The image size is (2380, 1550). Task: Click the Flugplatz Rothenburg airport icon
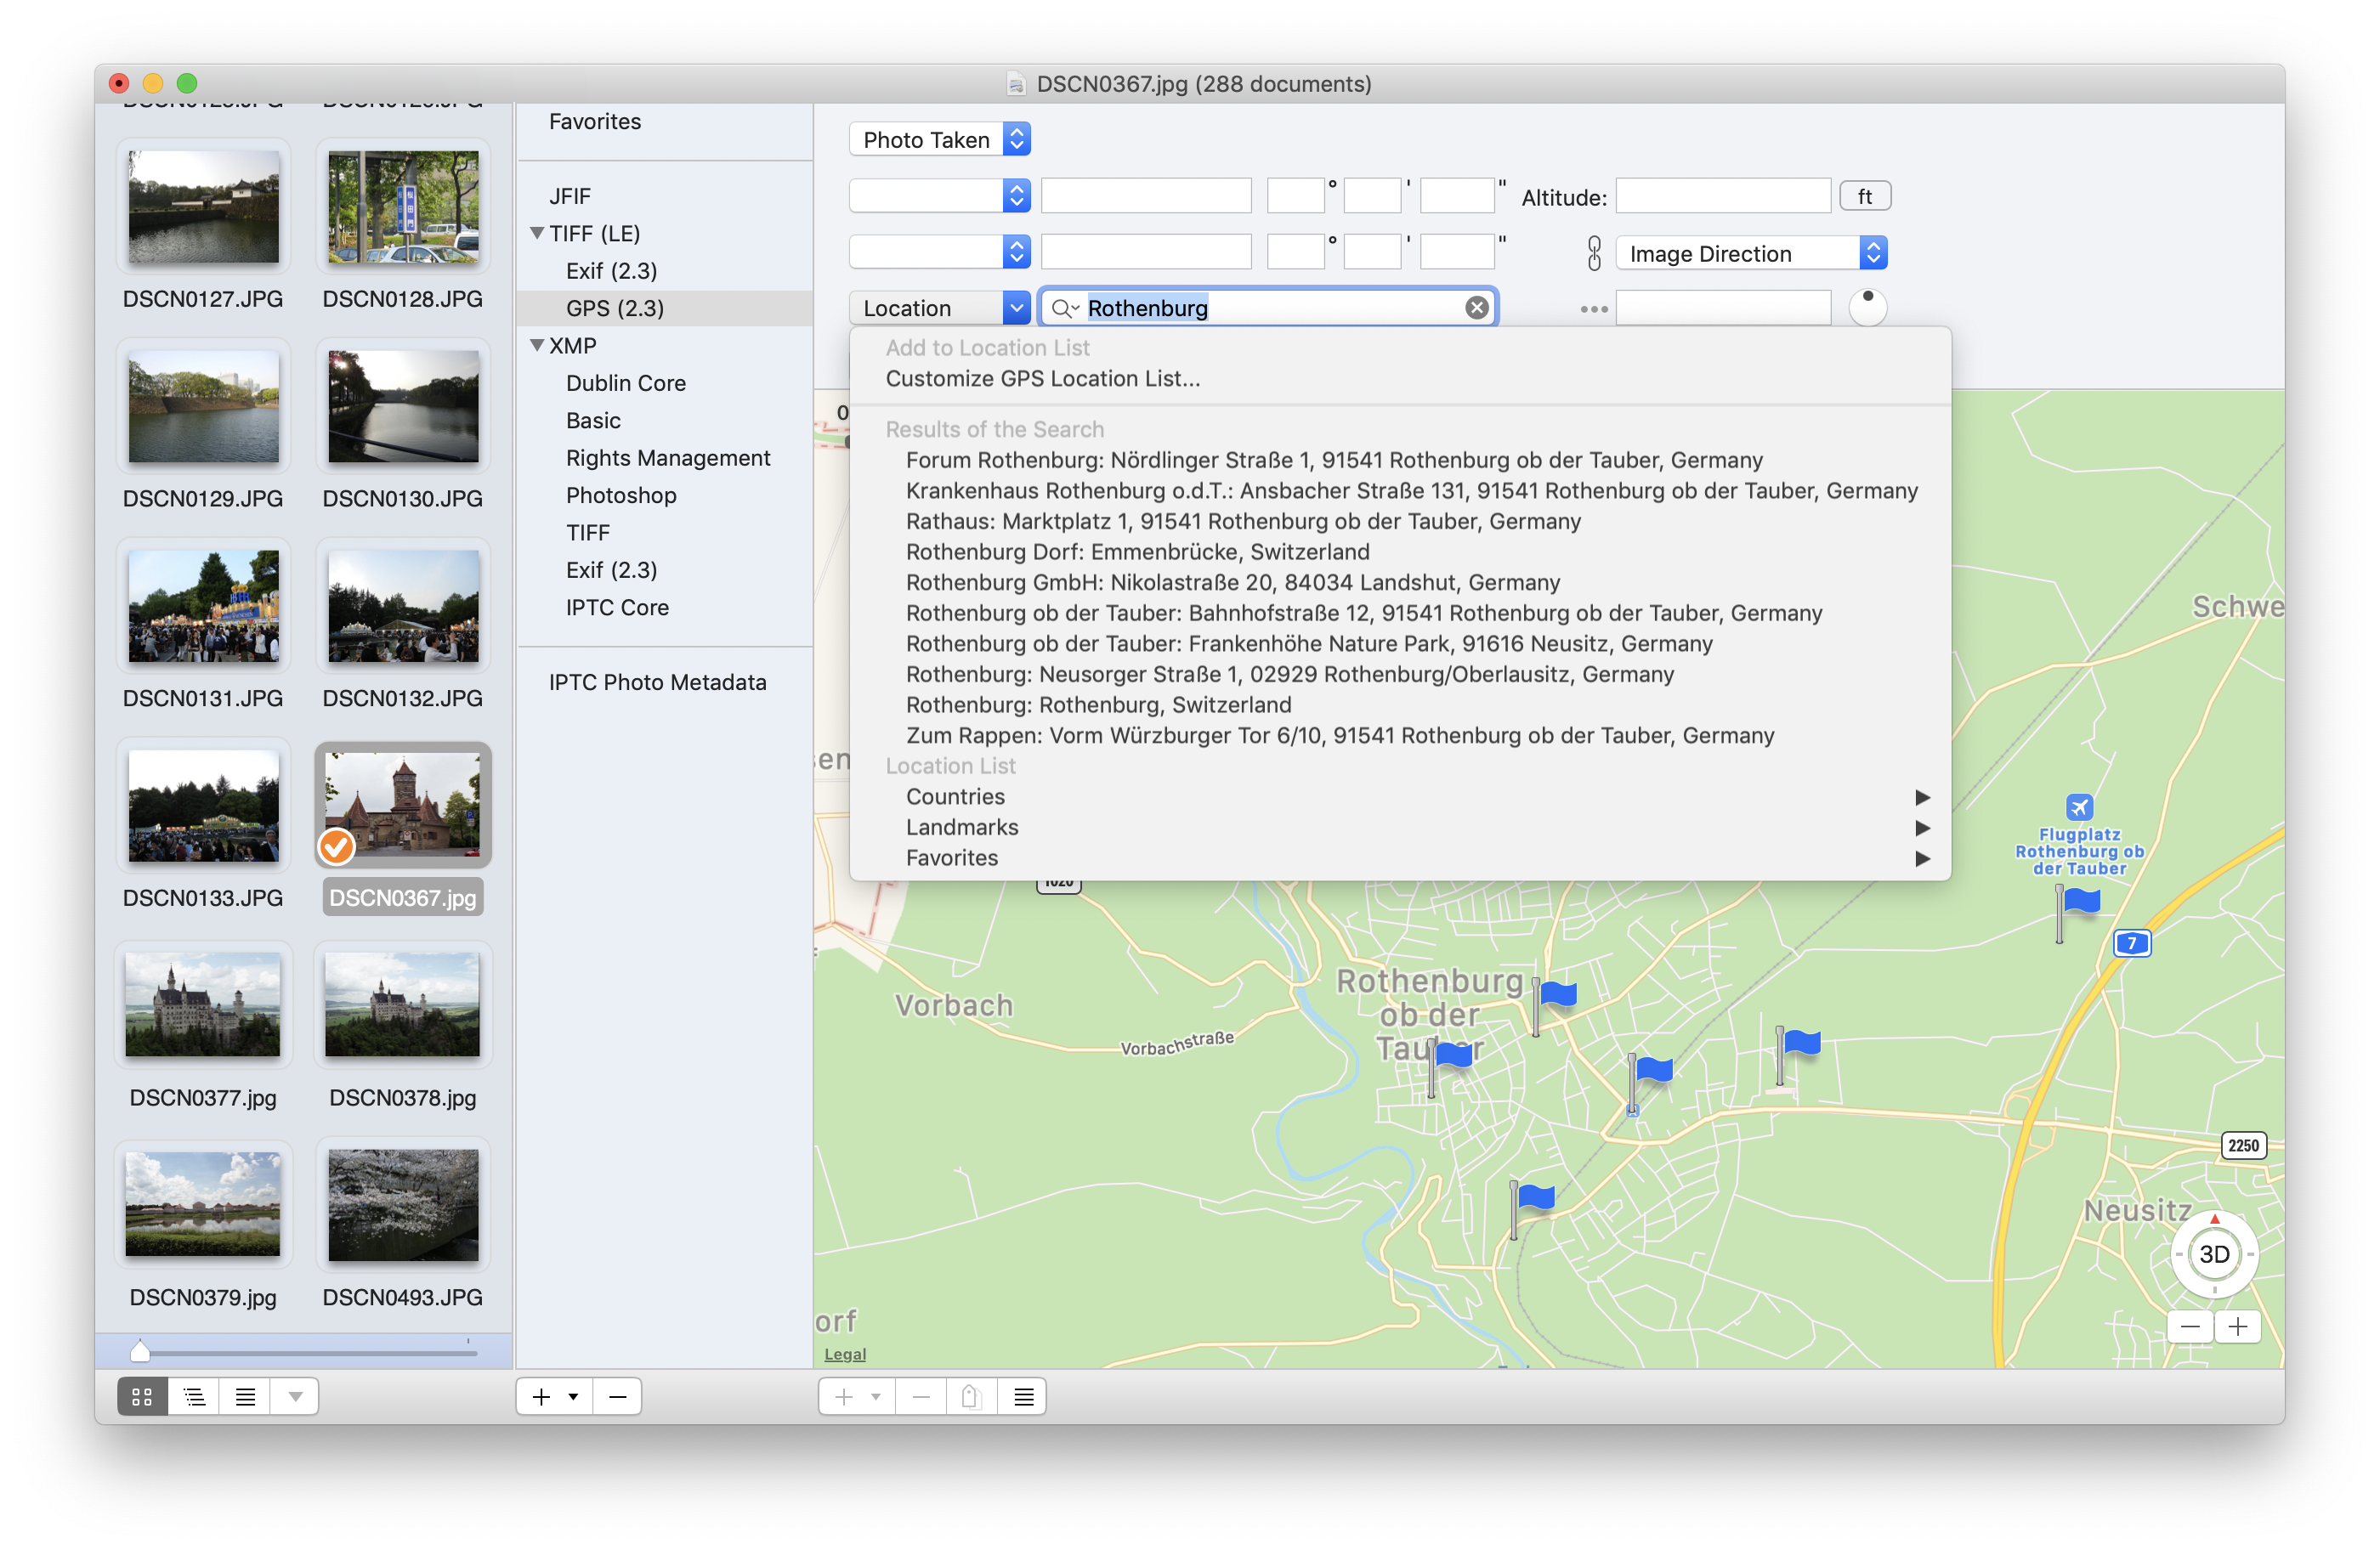coord(2079,807)
